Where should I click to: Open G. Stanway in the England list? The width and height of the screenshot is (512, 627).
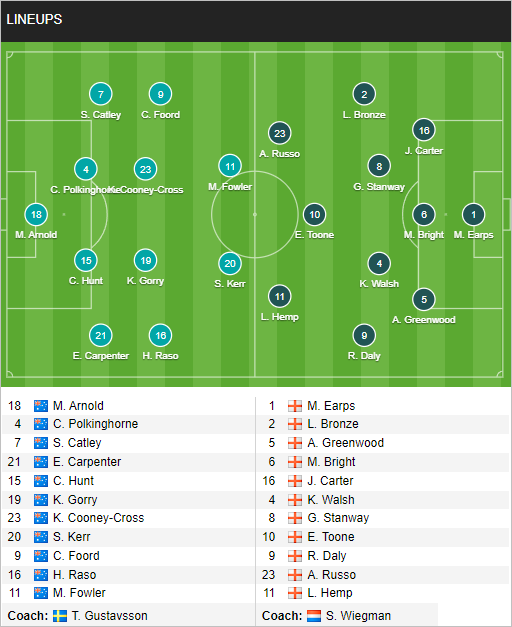[x=338, y=518]
